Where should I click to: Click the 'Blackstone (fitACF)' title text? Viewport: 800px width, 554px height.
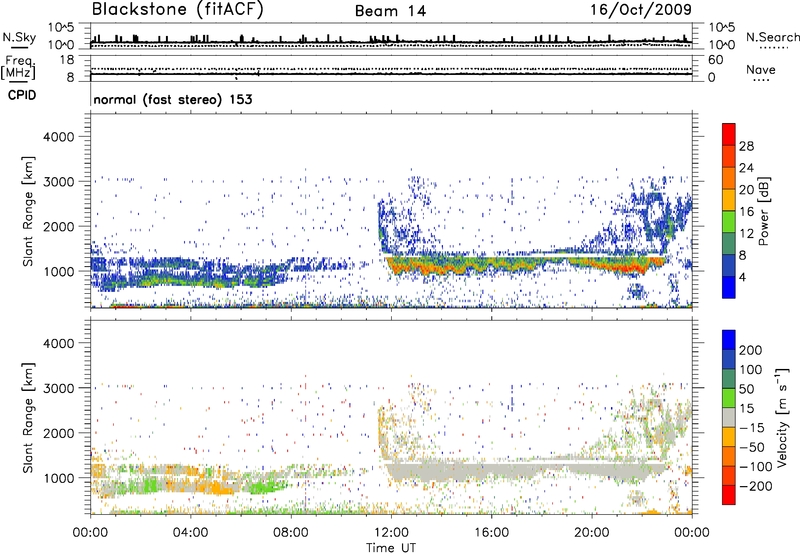[x=177, y=9]
